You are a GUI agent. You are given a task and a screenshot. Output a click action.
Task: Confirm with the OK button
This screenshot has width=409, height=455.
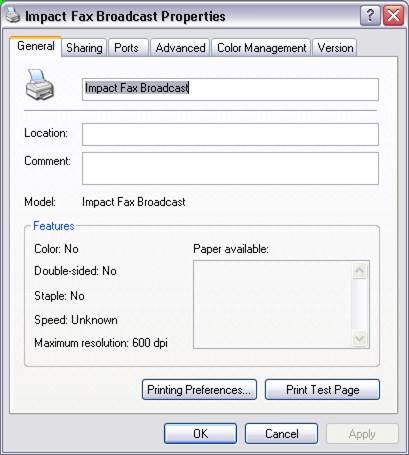[x=200, y=434]
